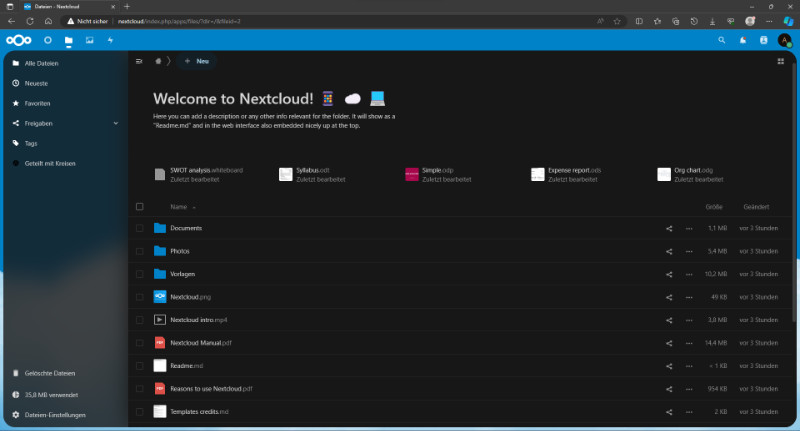
Task: Reload the browser page
Action: 30,21
